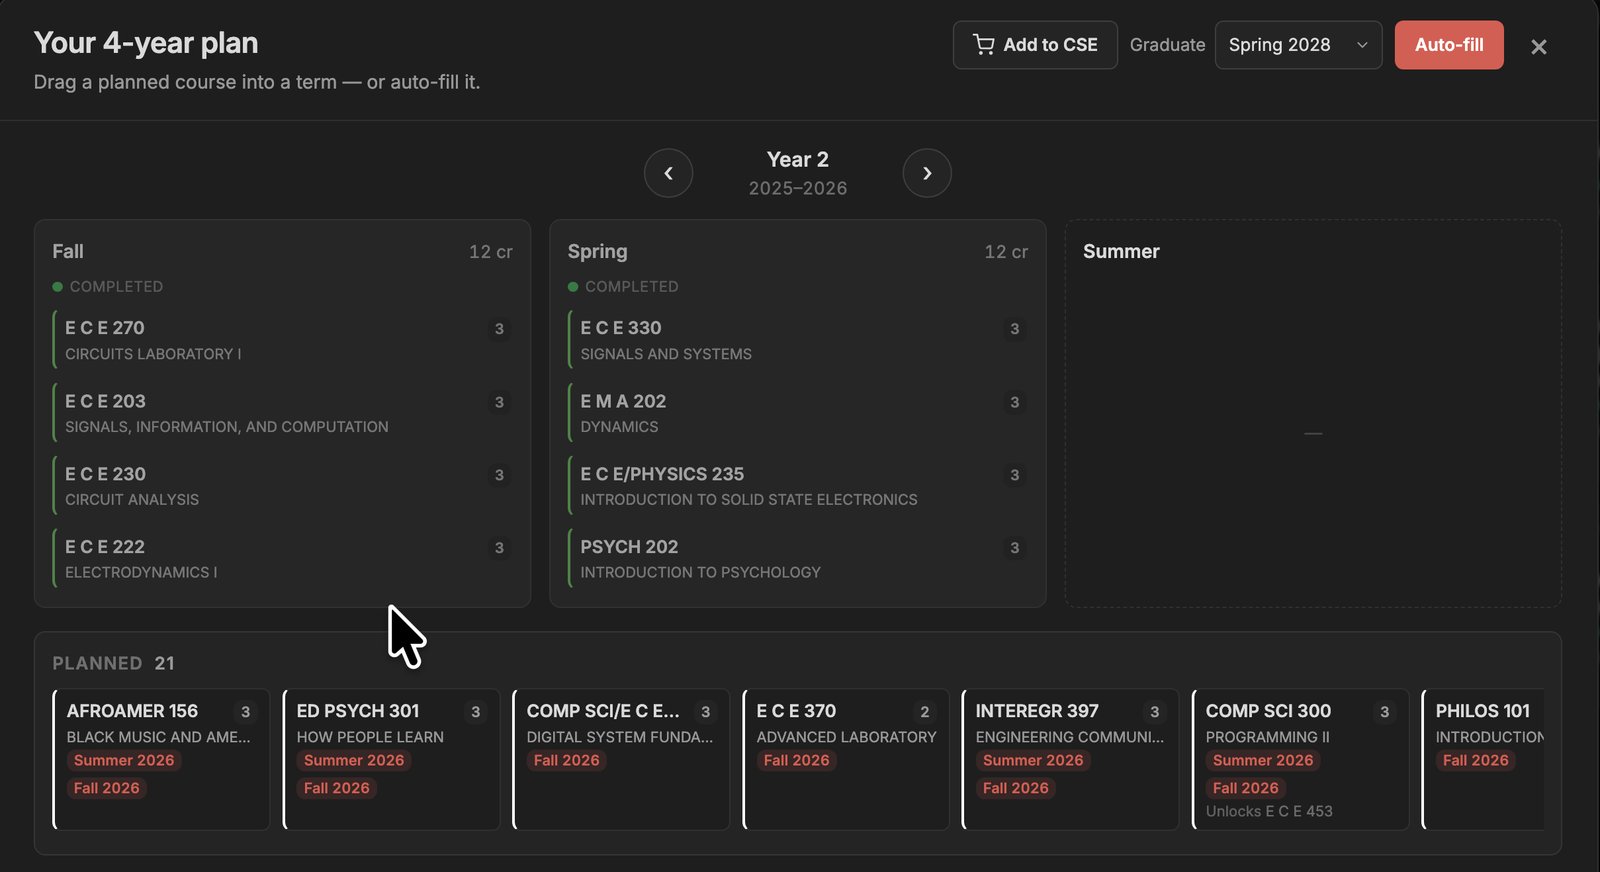Open the Graduate term dropdown
The height and width of the screenshot is (872, 1600).
coord(1298,45)
